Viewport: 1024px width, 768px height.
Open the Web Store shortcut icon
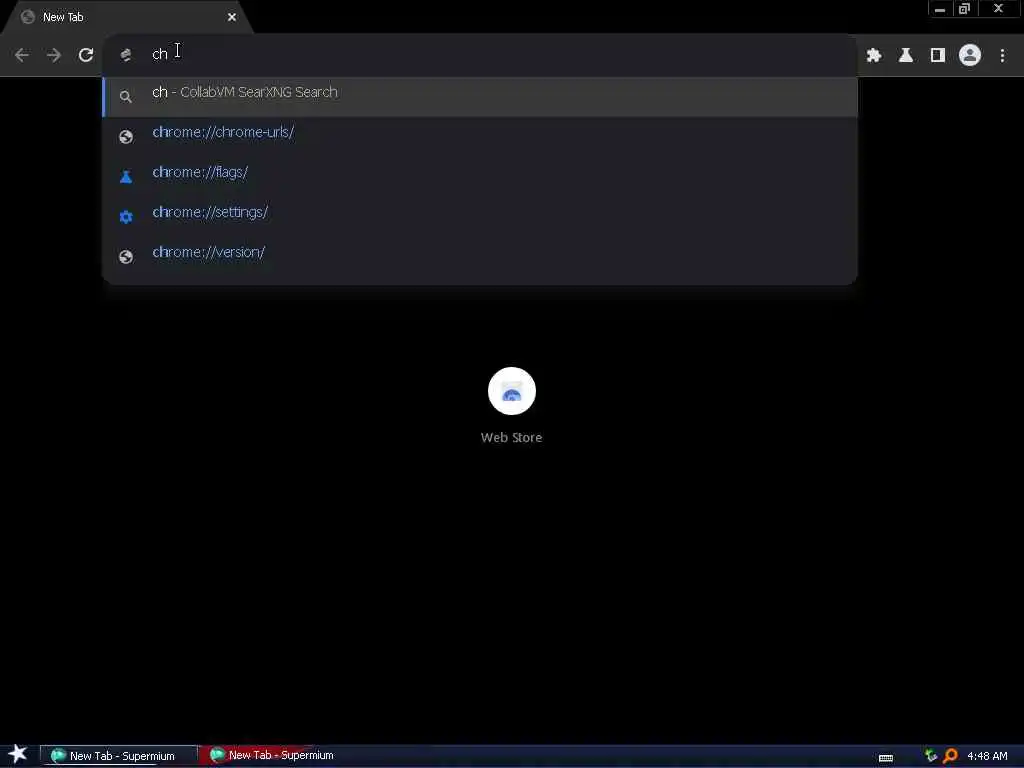[511, 391]
